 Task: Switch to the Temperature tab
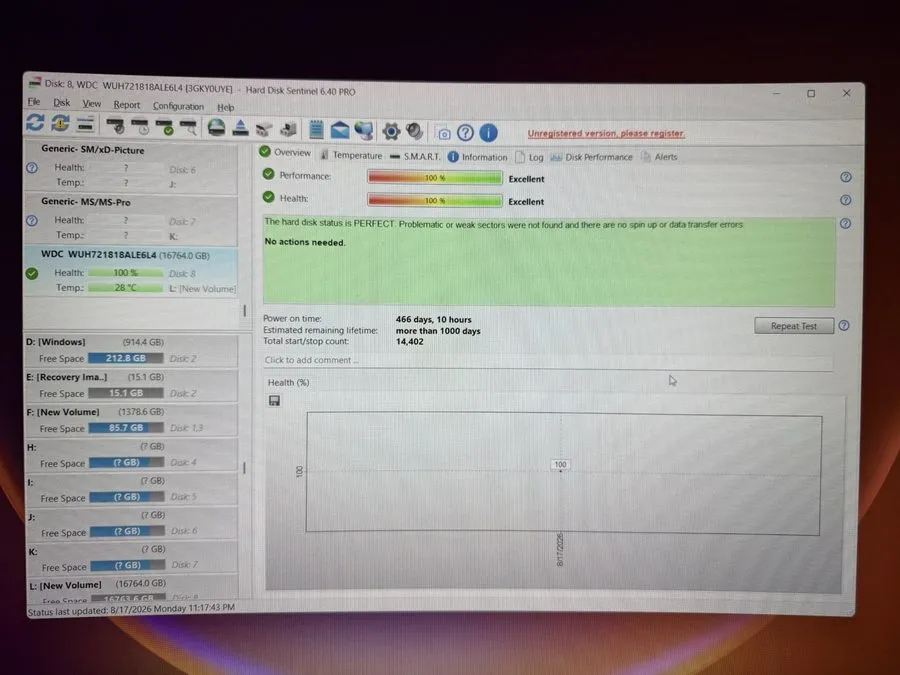(x=351, y=155)
